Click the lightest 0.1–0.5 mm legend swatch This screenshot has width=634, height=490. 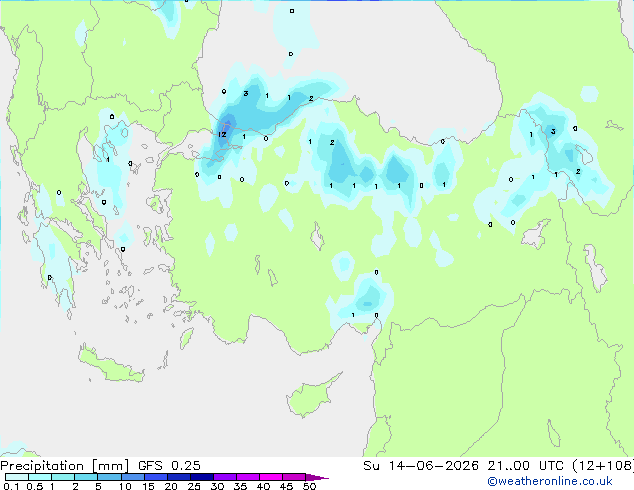point(17,477)
